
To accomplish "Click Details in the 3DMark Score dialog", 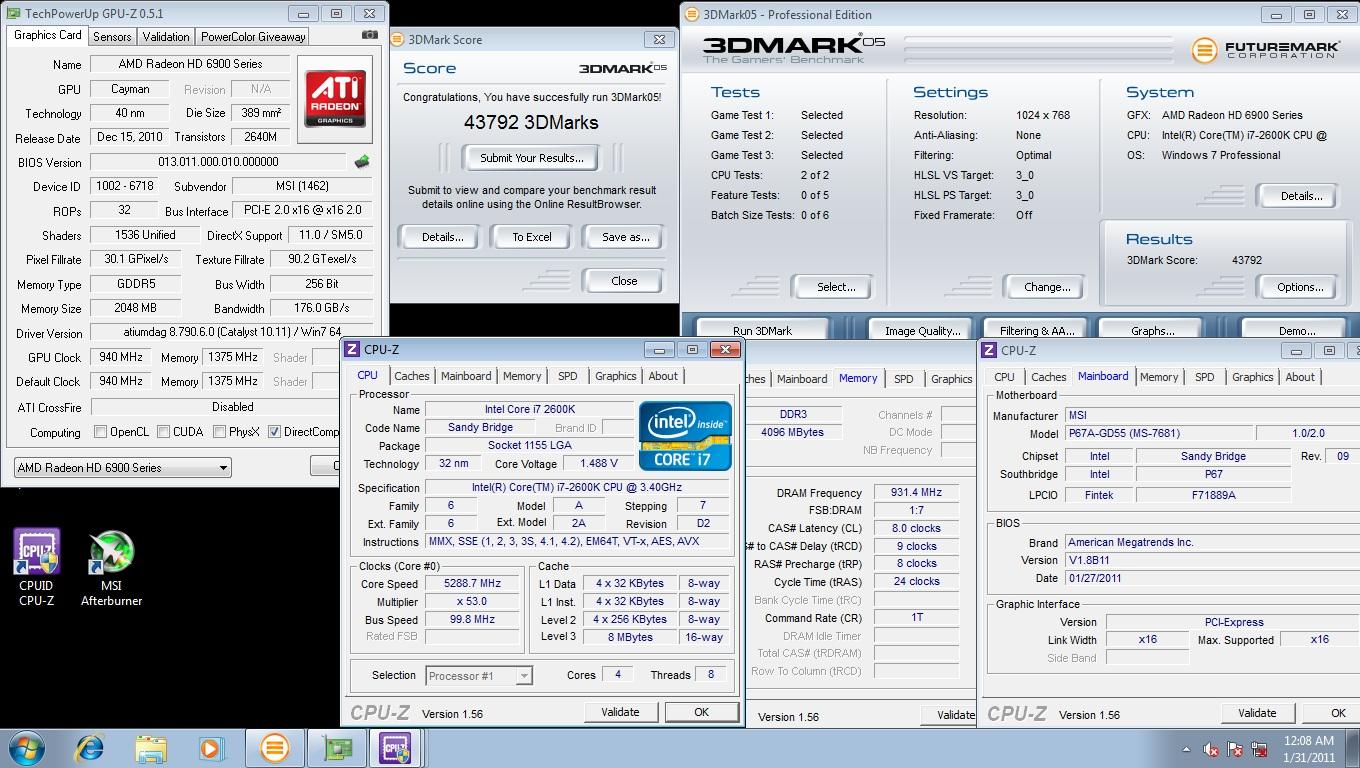I will [442, 237].
